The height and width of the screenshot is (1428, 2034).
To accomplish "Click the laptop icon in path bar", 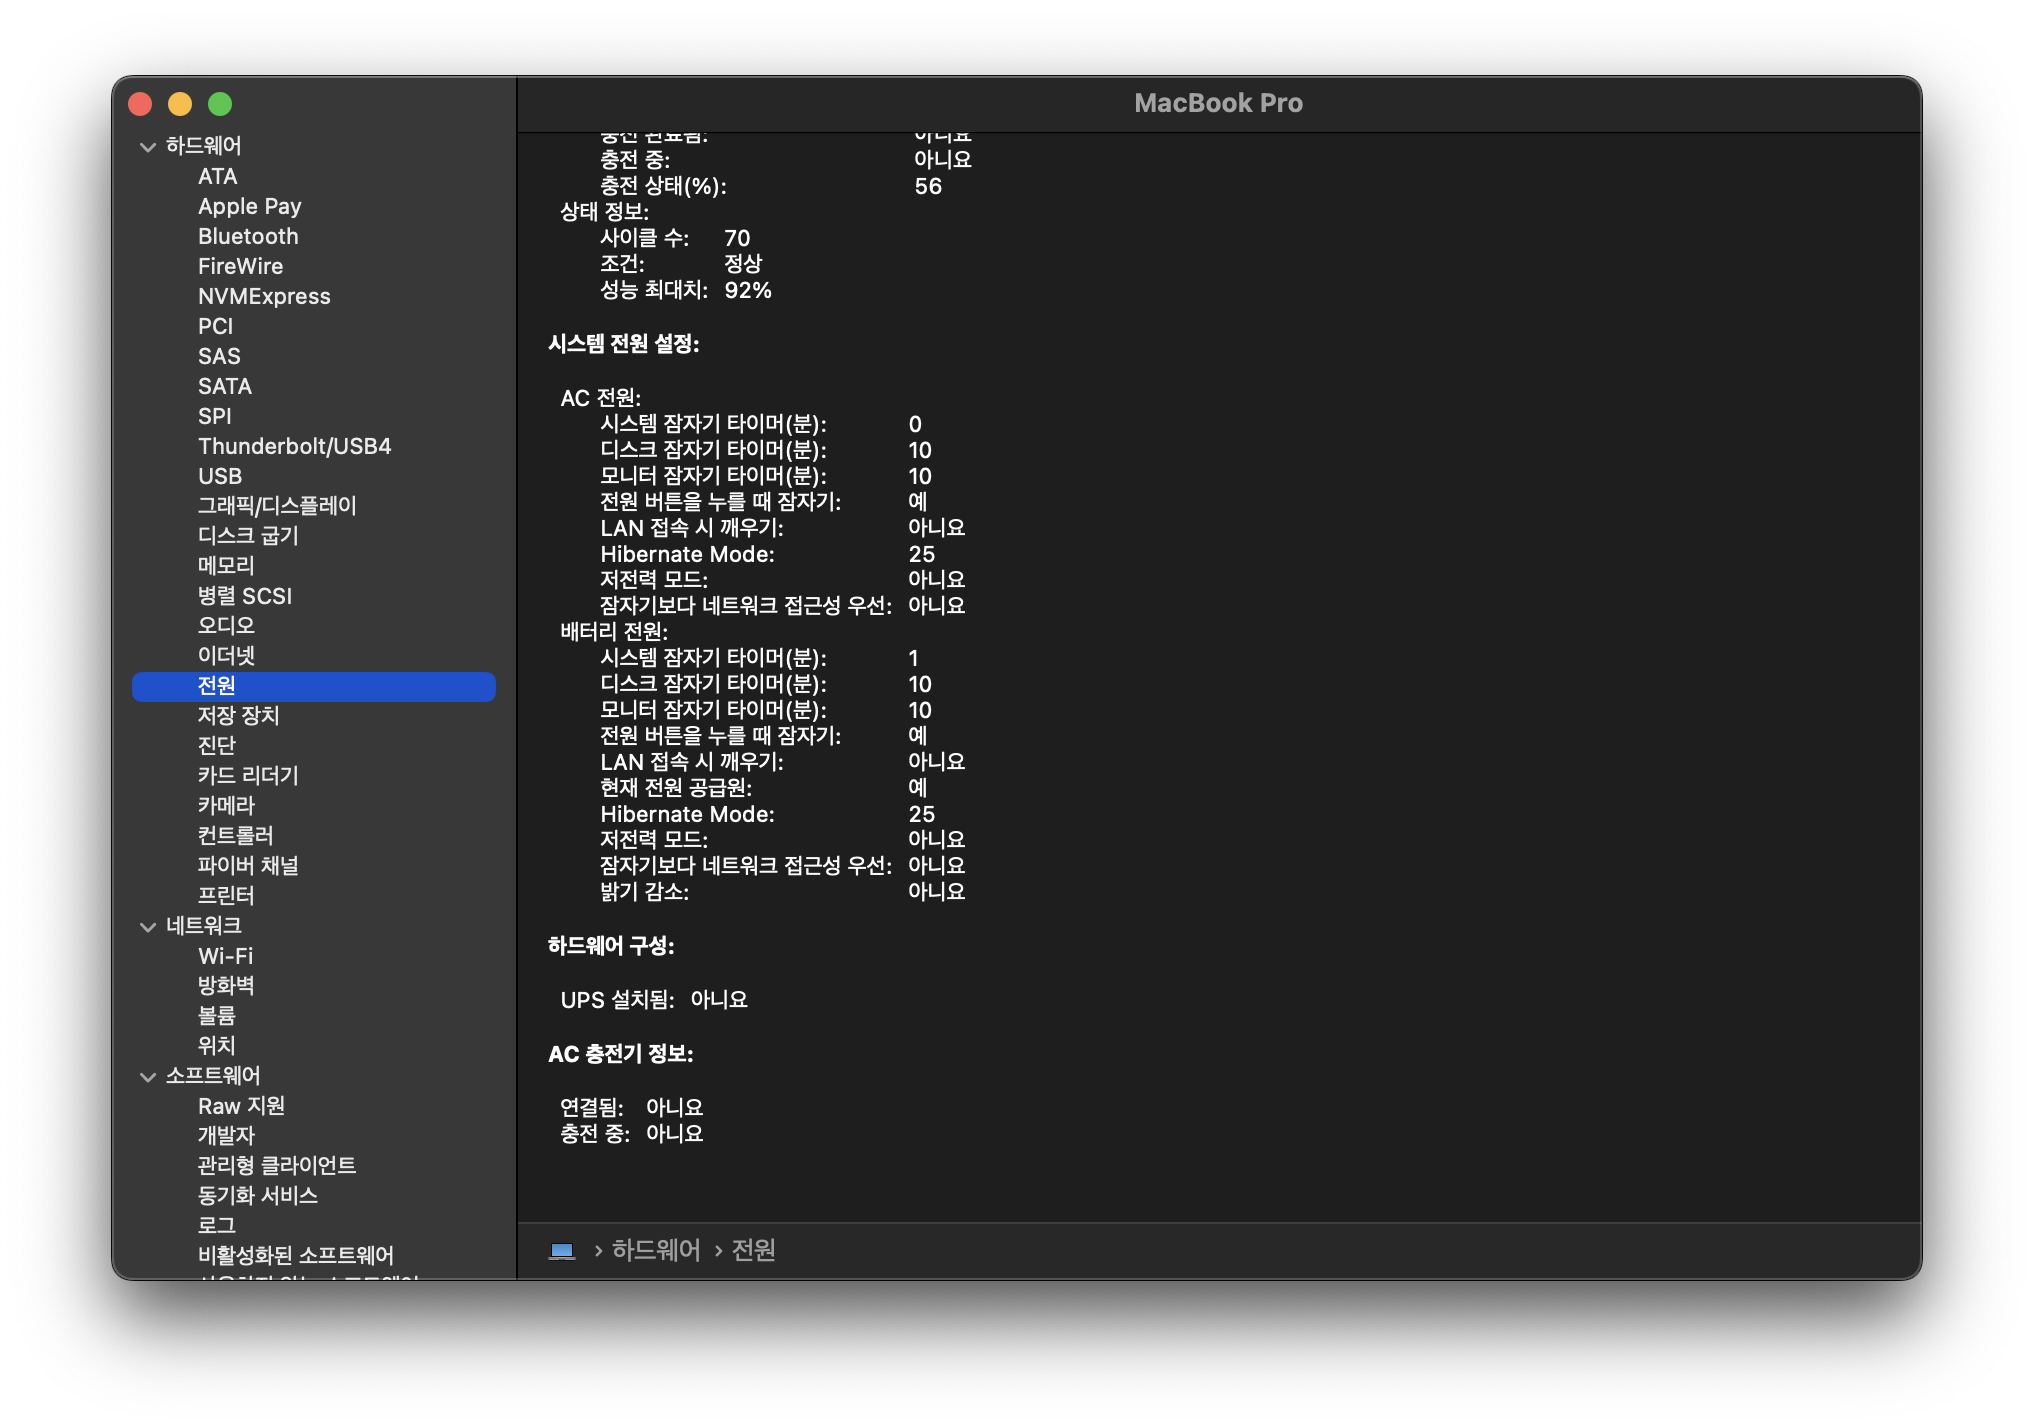I will tap(562, 1251).
